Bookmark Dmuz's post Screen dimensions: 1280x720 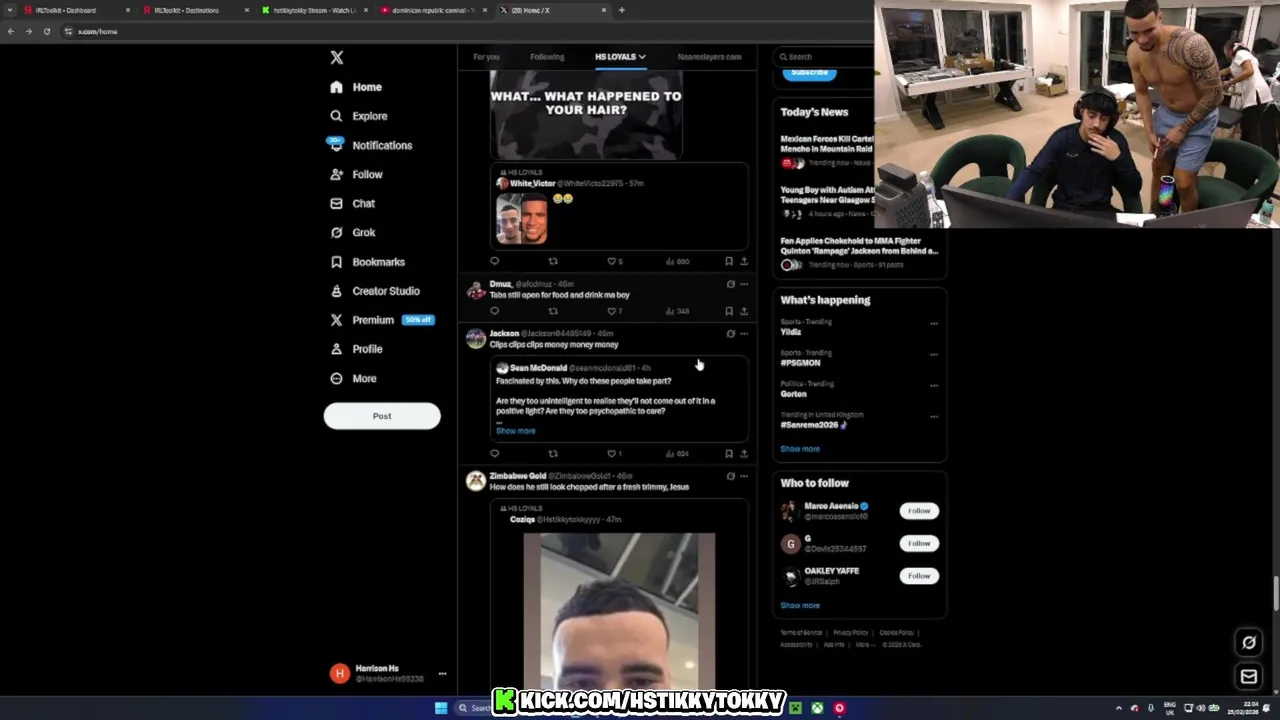[x=729, y=311]
